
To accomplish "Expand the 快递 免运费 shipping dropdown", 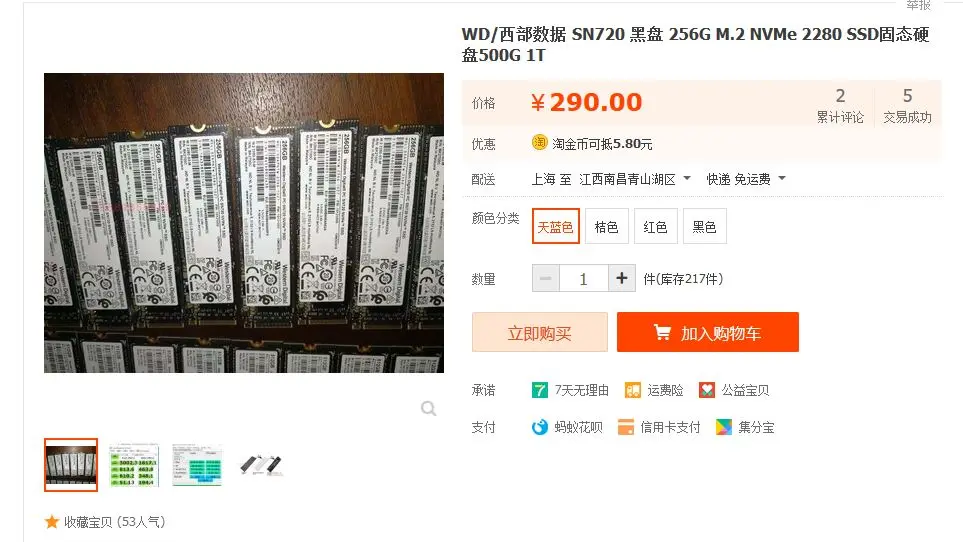I will click(x=746, y=179).
